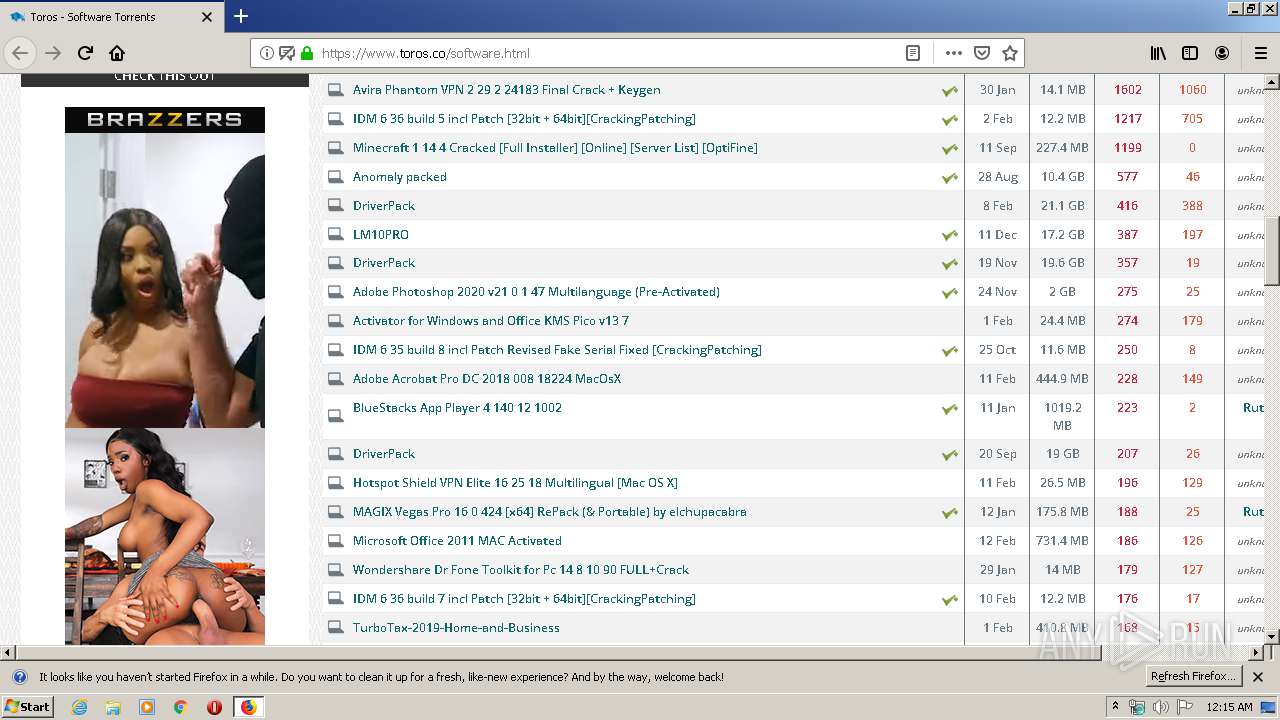Click scroll-down arrow of vertical scrollbar
Viewport: 1280px width, 720px height.
click(x=1272, y=636)
